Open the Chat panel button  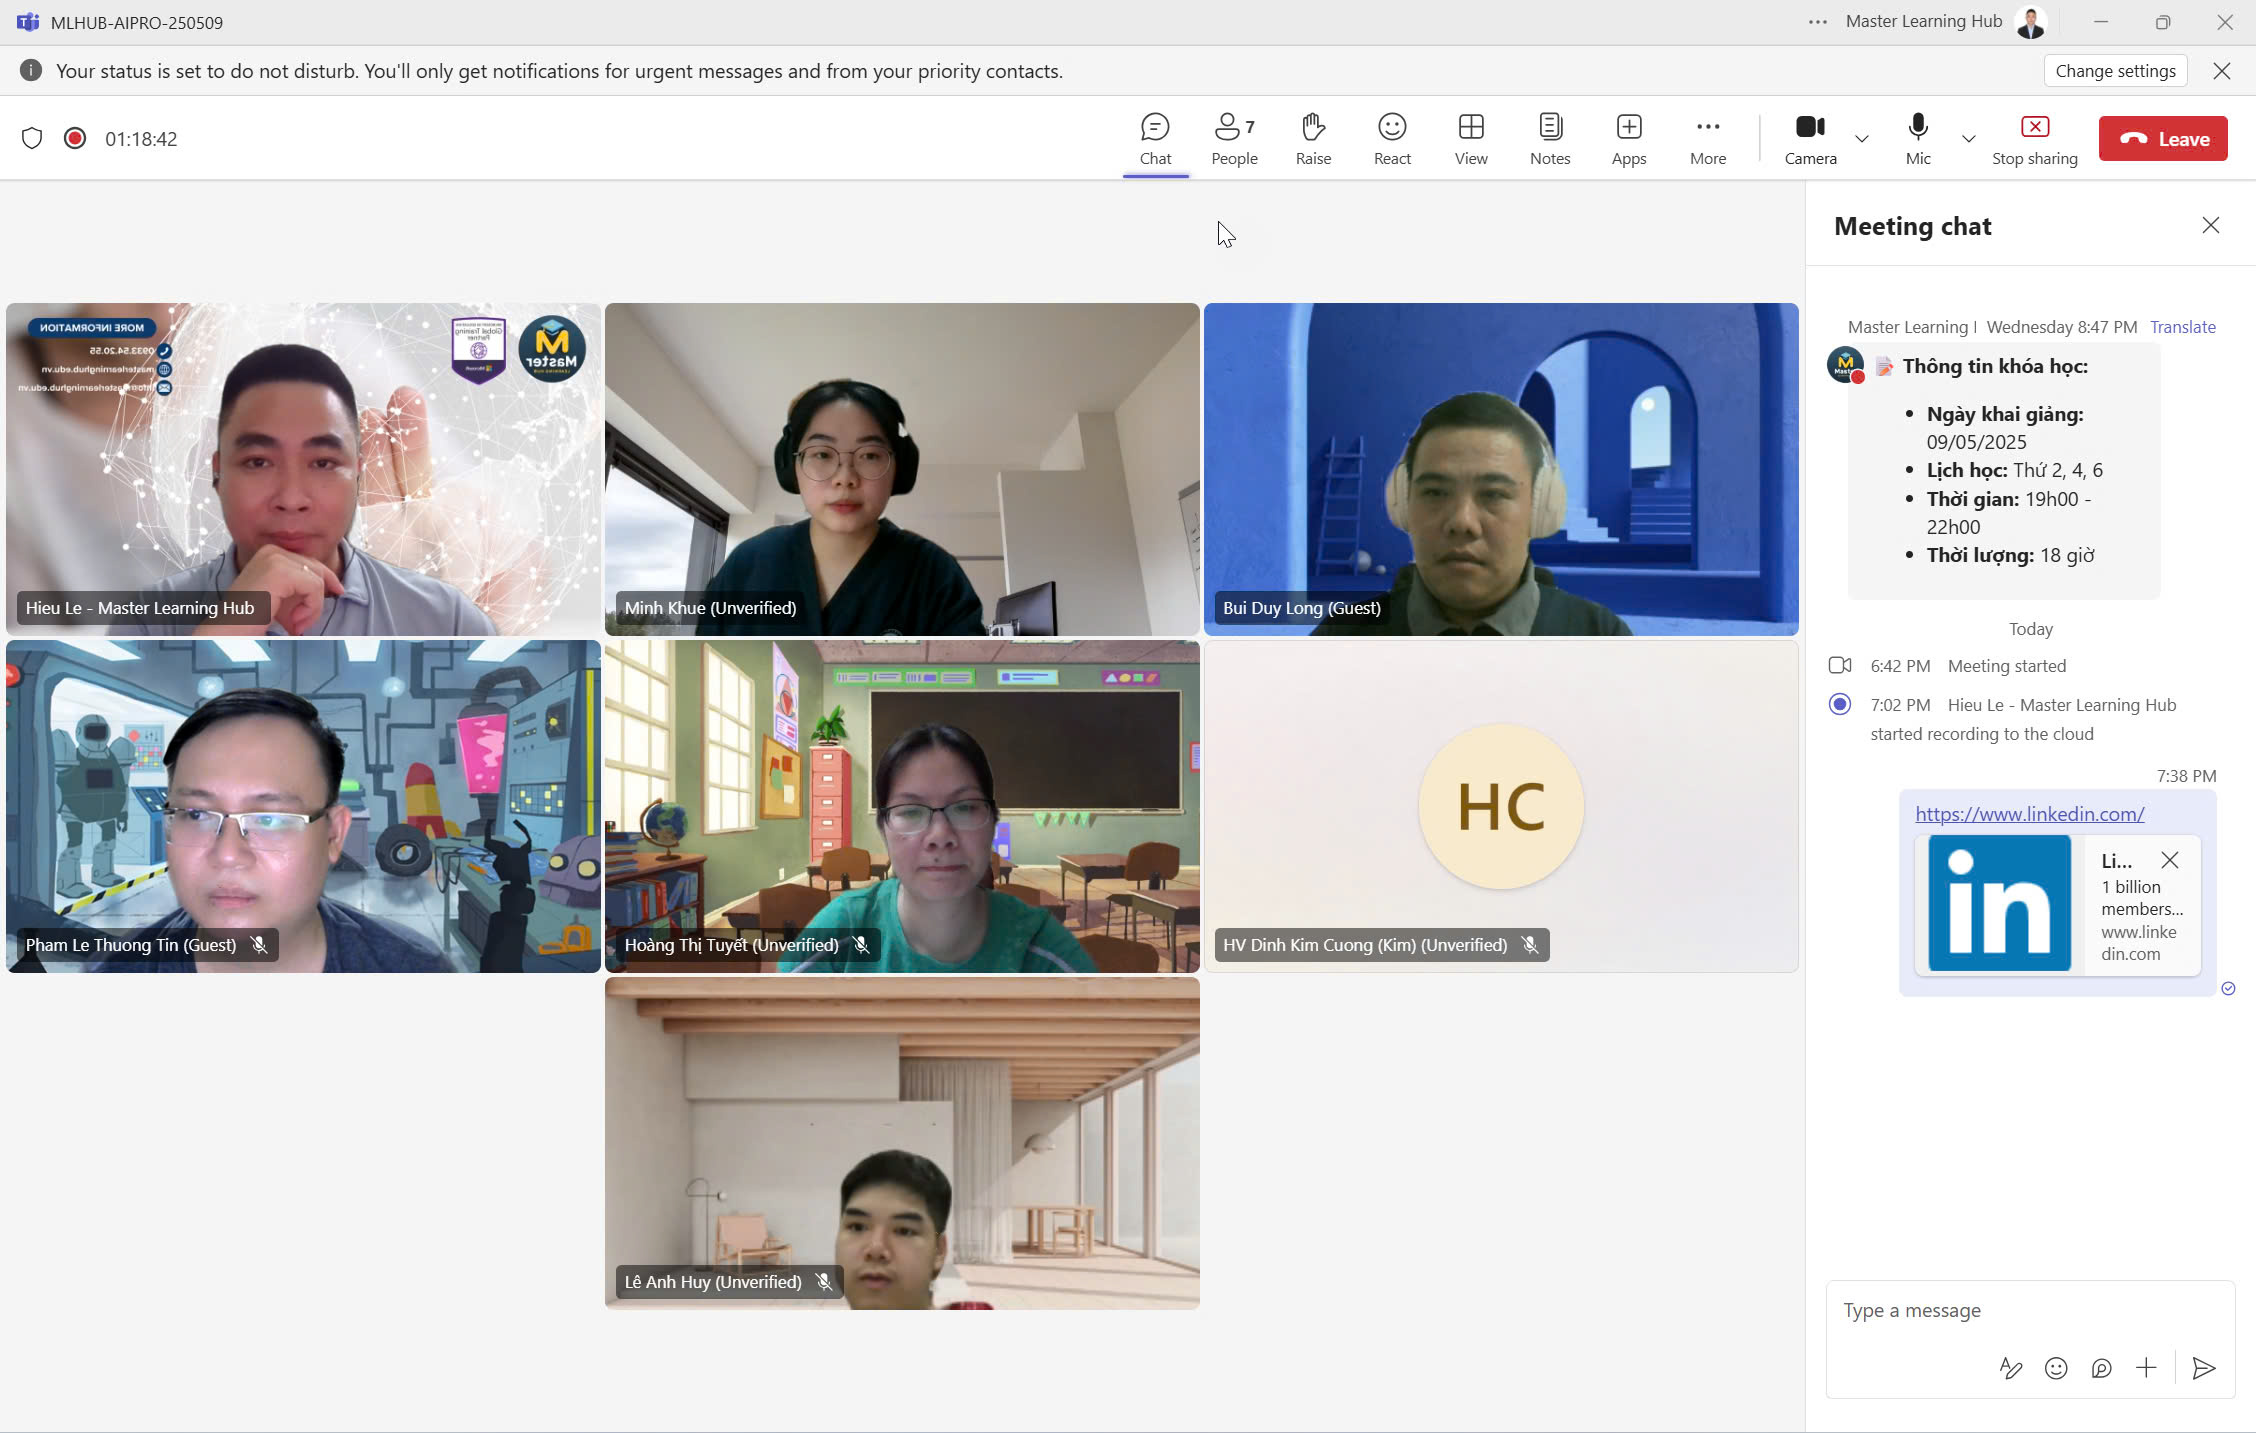pos(1155,139)
